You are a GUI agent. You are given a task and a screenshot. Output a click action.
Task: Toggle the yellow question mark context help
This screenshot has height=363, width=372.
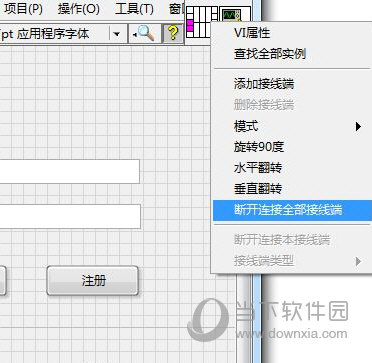173,34
